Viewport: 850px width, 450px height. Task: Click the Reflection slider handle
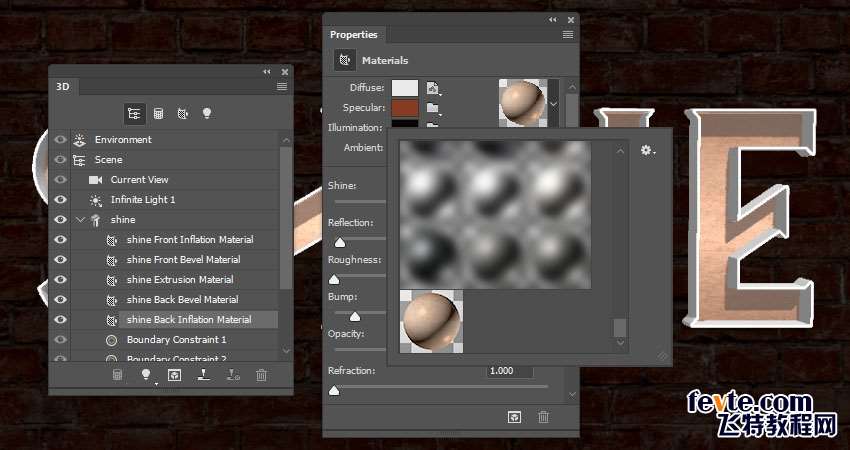(340, 242)
